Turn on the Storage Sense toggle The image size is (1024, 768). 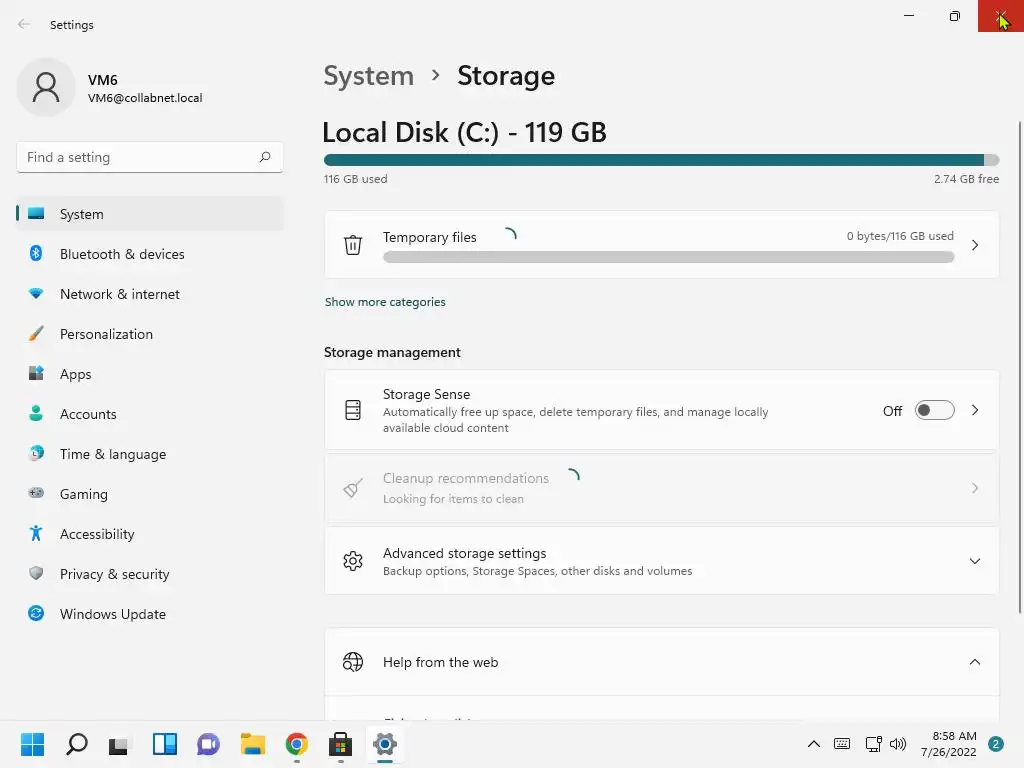pyautogui.click(x=934, y=410)
